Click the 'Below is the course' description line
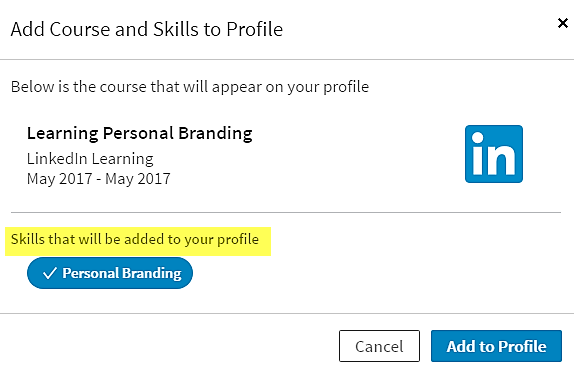 tap(190, 87)
